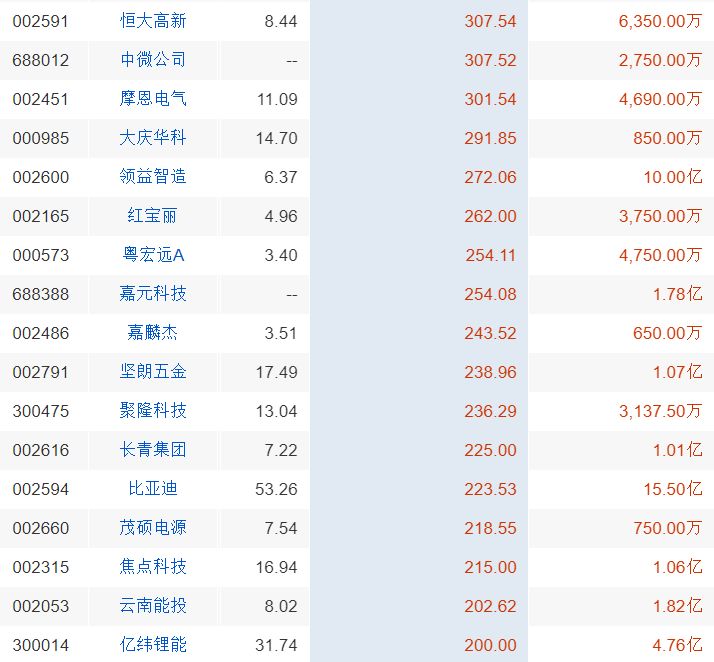
Task: Select stock code 002594
Action: tap(41, 489)
